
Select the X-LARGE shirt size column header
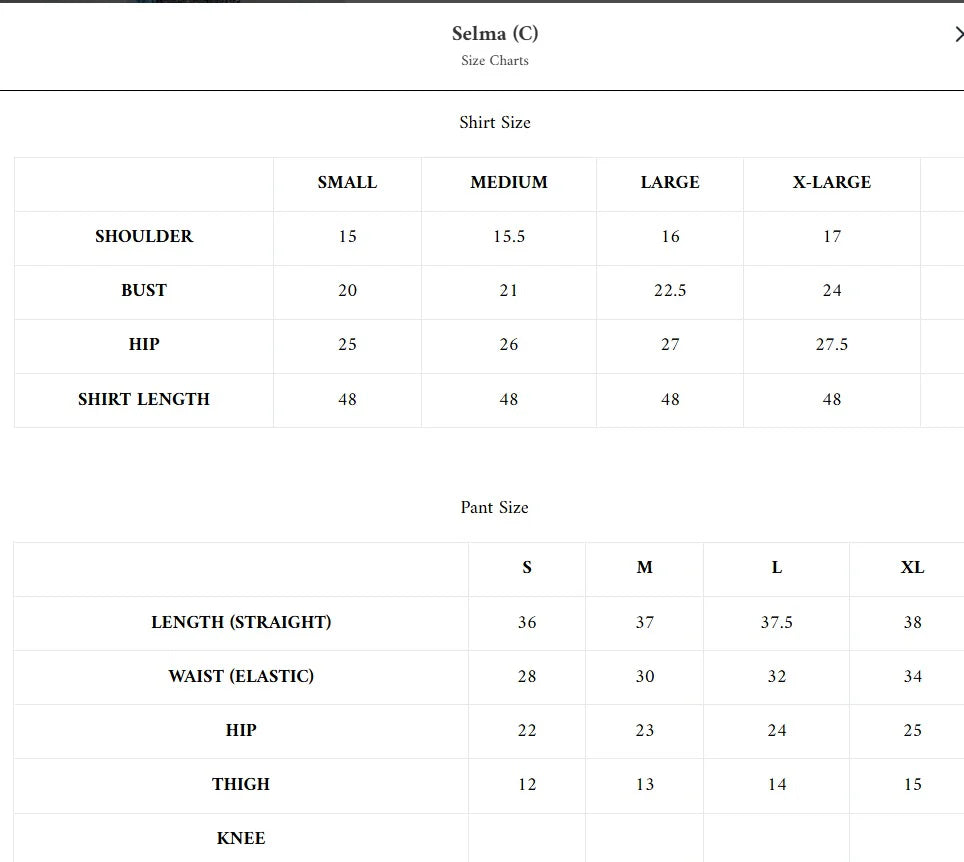pos(832,182)
